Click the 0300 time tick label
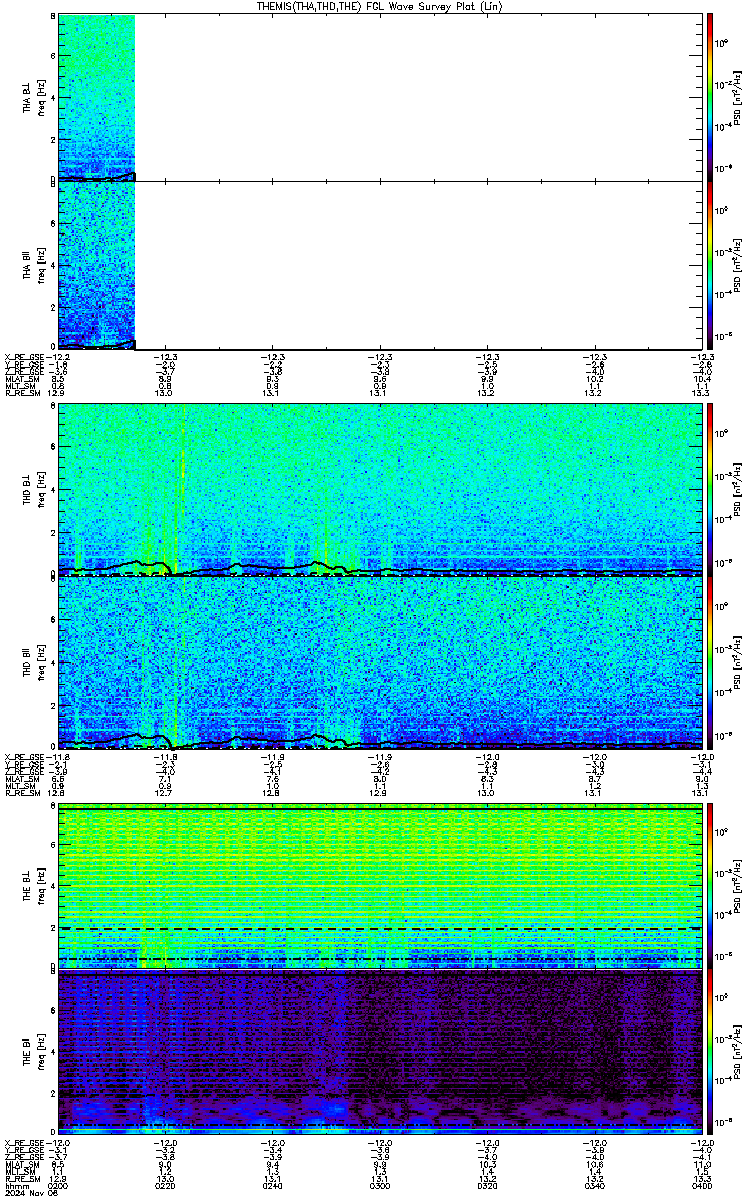This screenshot has width=750, height=1200. (x=379, y=1185)
